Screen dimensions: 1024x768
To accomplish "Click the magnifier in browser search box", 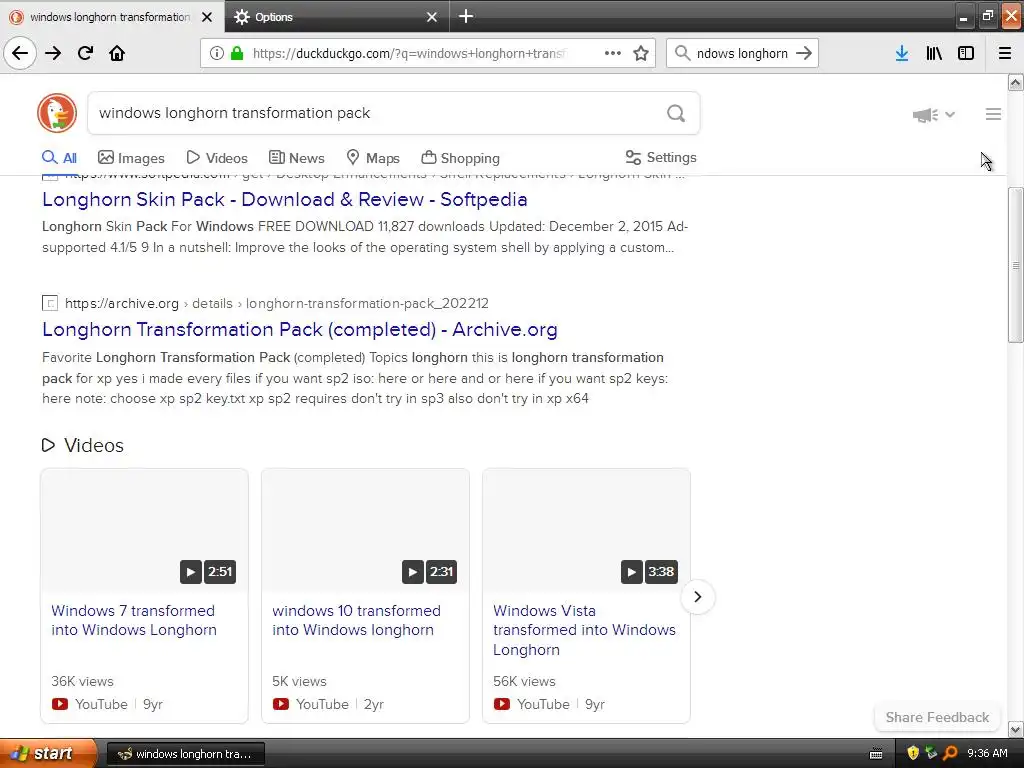I will coord(682,53).
